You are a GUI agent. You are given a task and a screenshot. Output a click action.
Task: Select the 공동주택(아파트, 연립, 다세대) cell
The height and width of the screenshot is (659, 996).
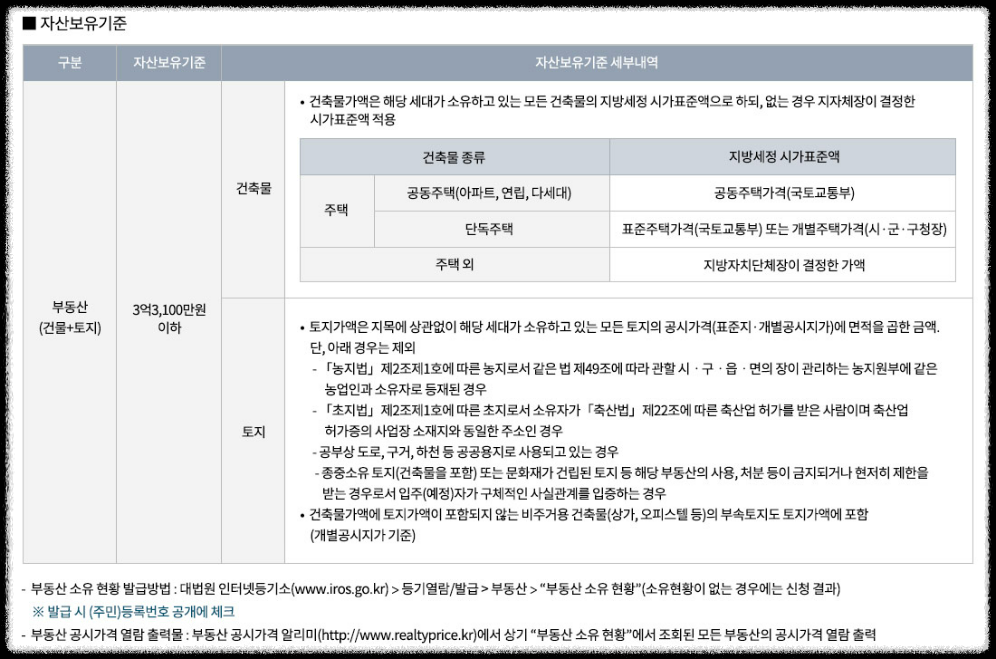[x=490, y=194]
